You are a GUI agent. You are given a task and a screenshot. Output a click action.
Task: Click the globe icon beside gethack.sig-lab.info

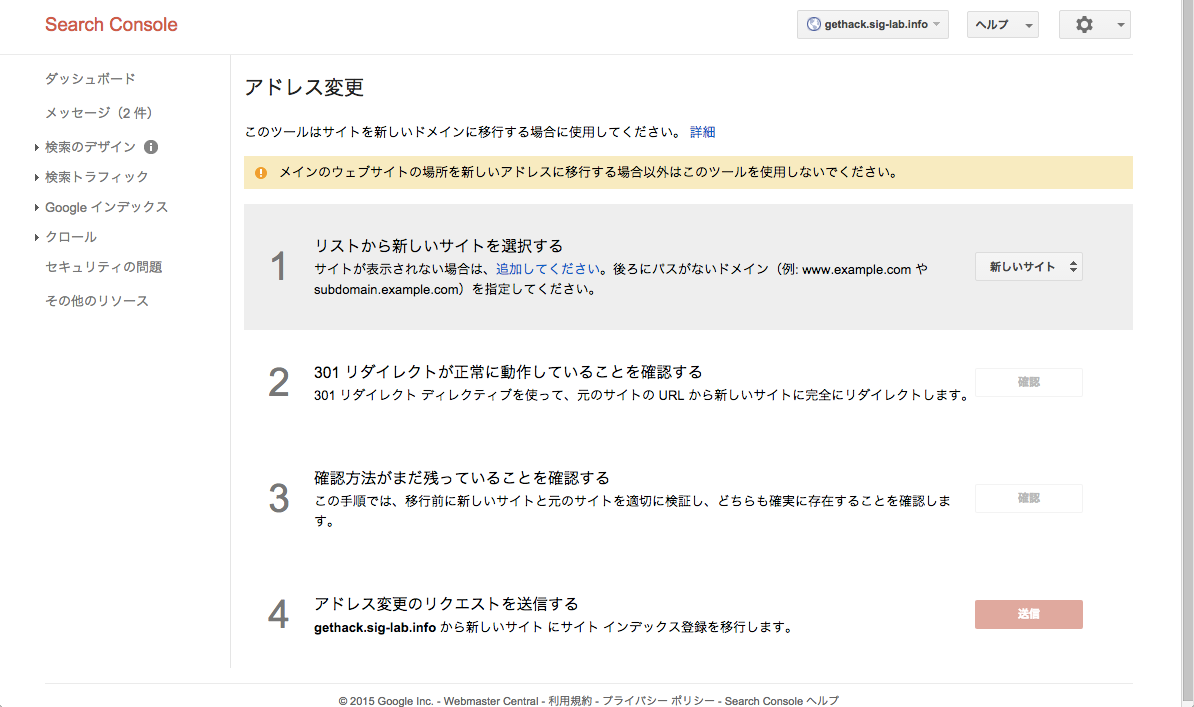(x=813, y=24)
